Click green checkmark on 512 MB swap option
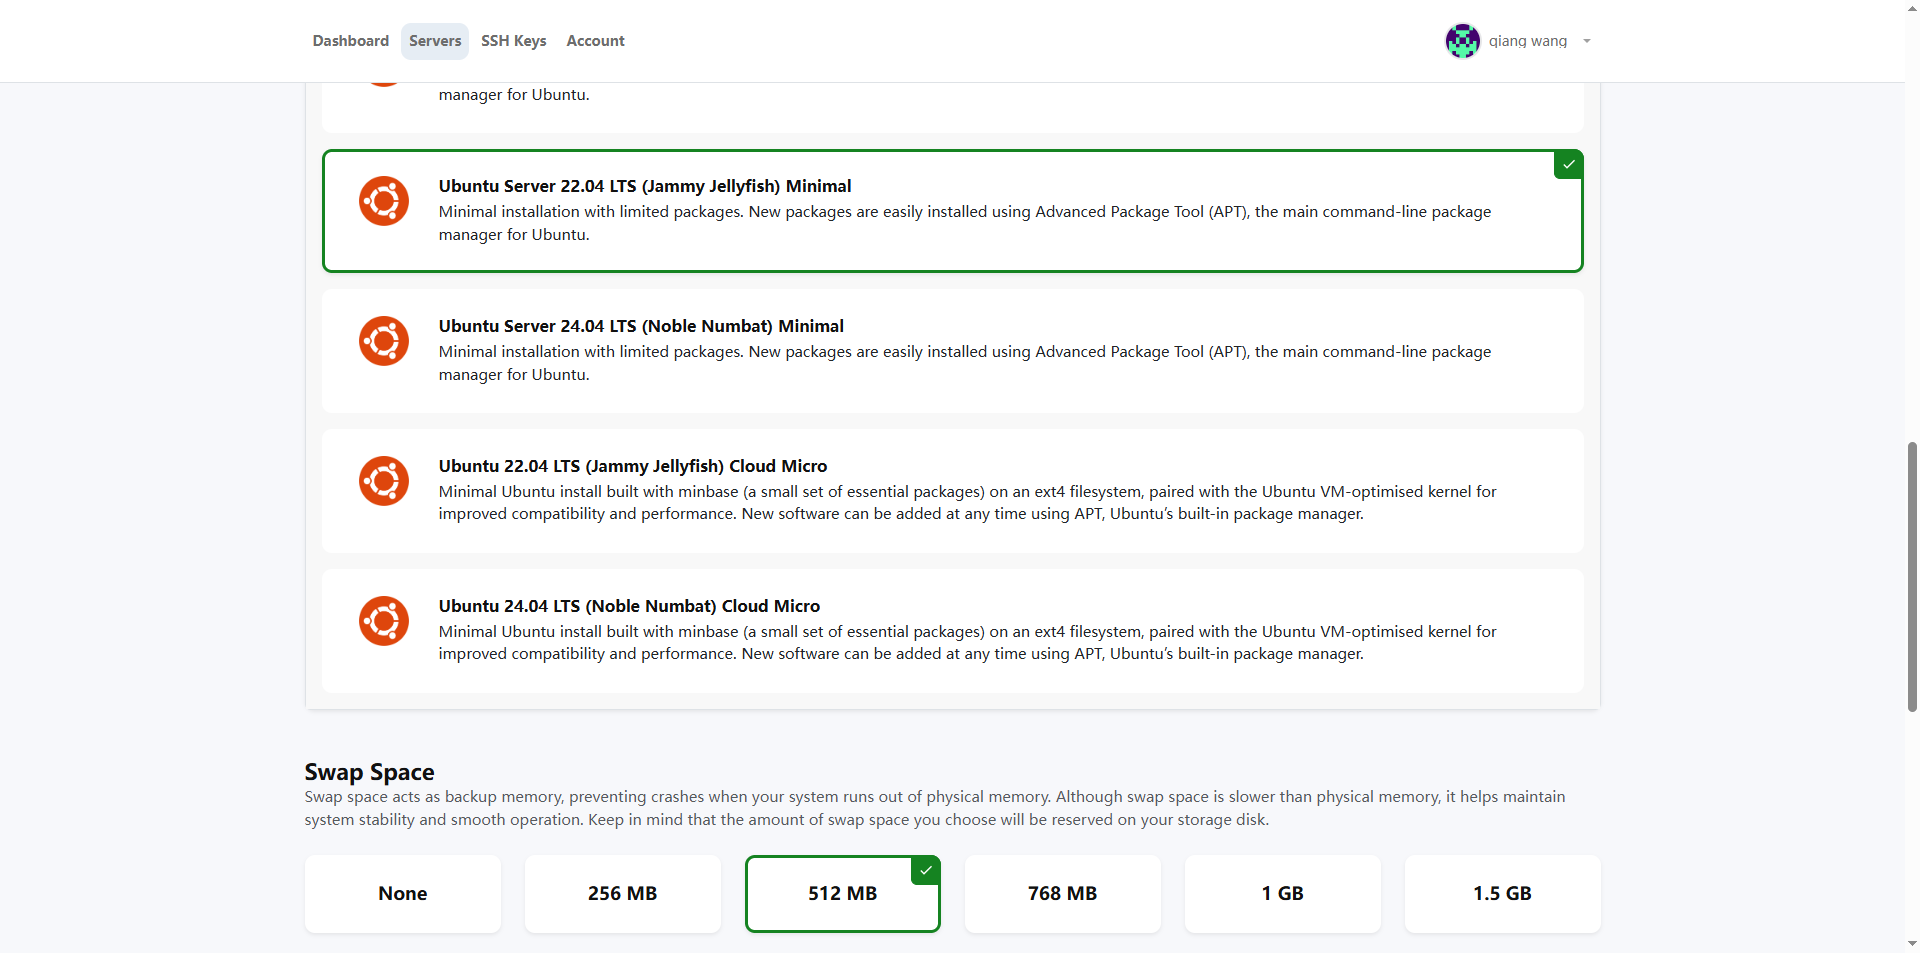 coord(926,871)
